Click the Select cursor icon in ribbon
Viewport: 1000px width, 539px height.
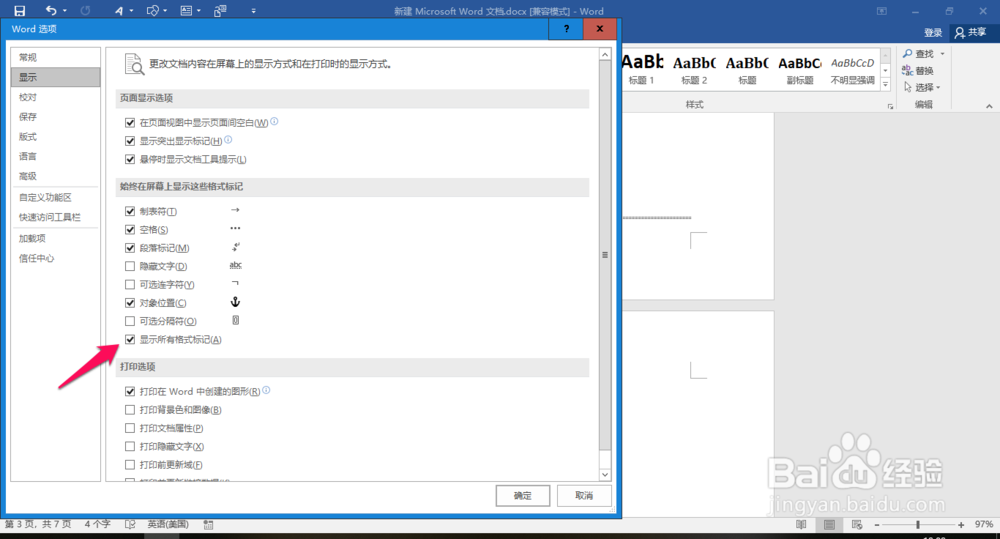tap(908, 87)
